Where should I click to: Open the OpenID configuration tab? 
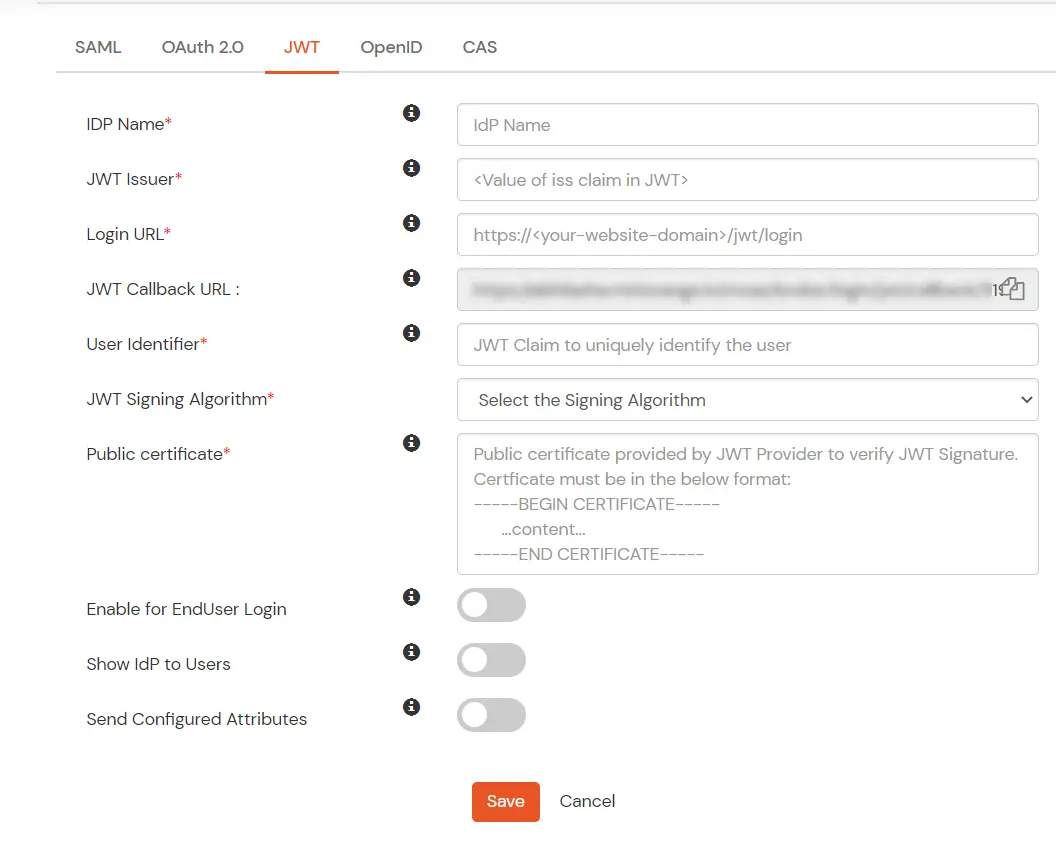pyautogui.click(x=391, y=47)
